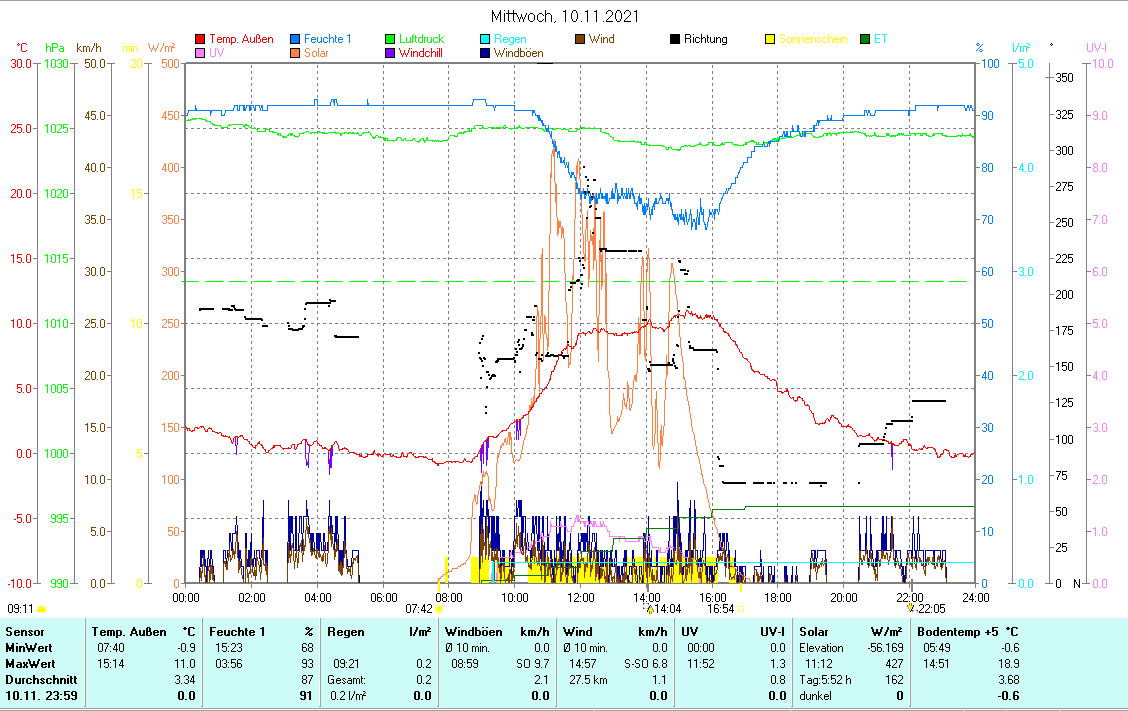1128x711 pixels.
Task: Click the pink UV legend square
Action: point(200,53)
